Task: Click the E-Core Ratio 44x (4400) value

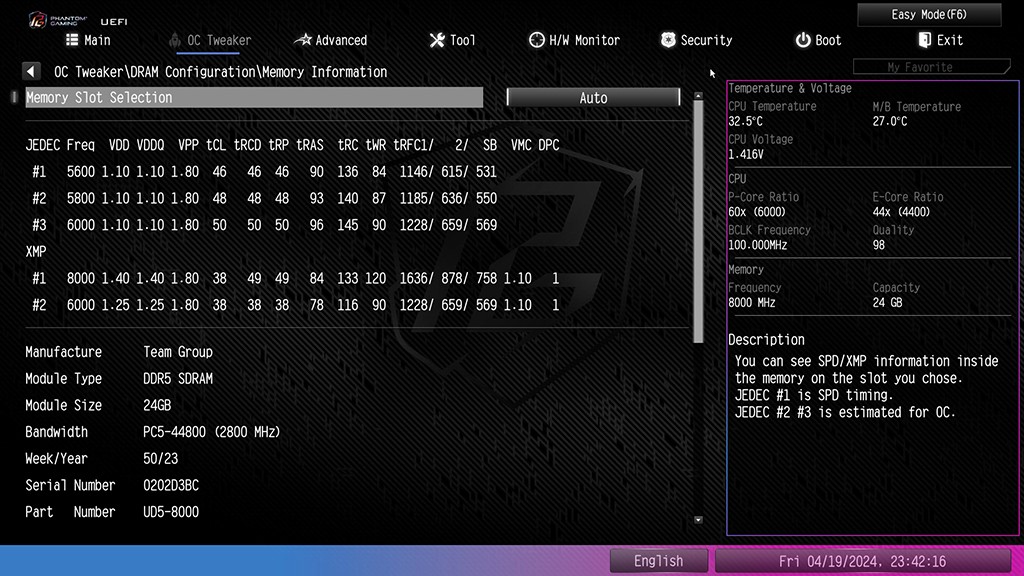Action: (x=901, y=212)
